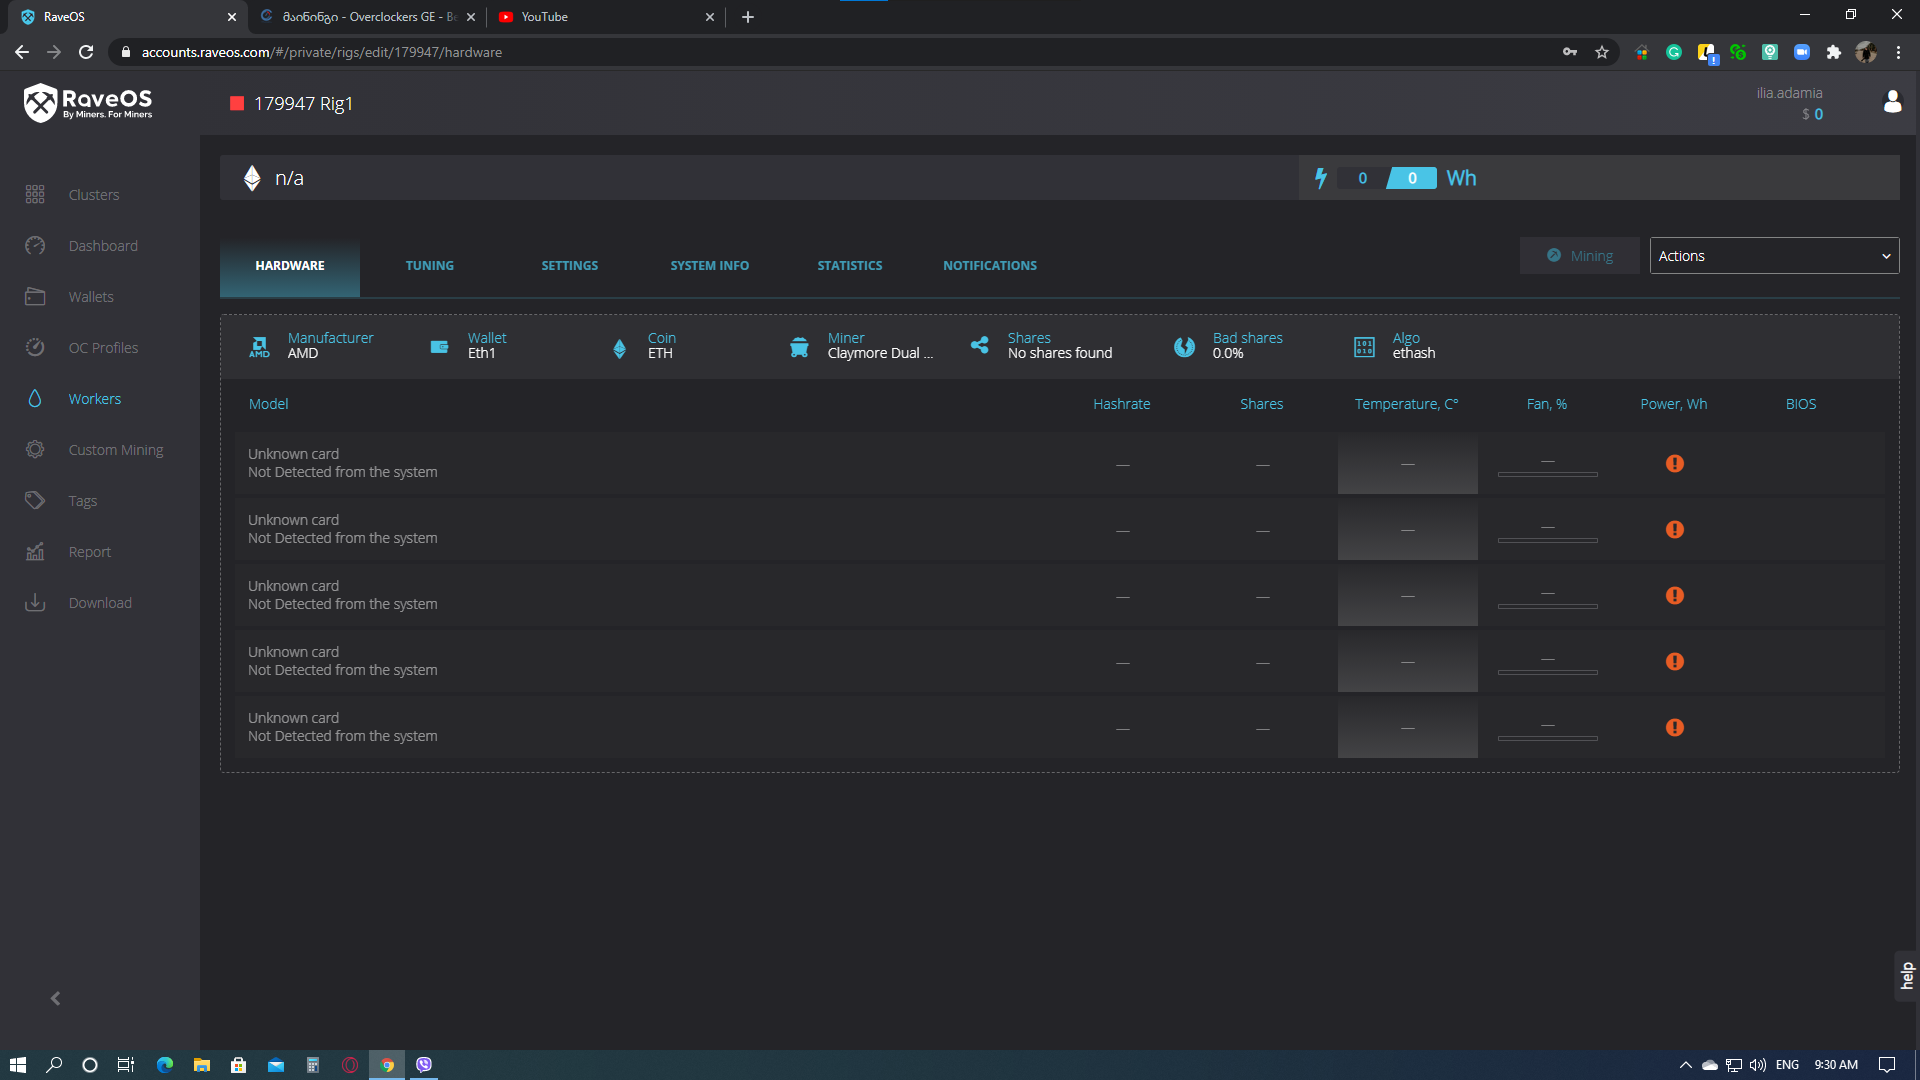Open the help side tab
The width and height of the screenshot is (1920, 1080).
point(1907,976)
